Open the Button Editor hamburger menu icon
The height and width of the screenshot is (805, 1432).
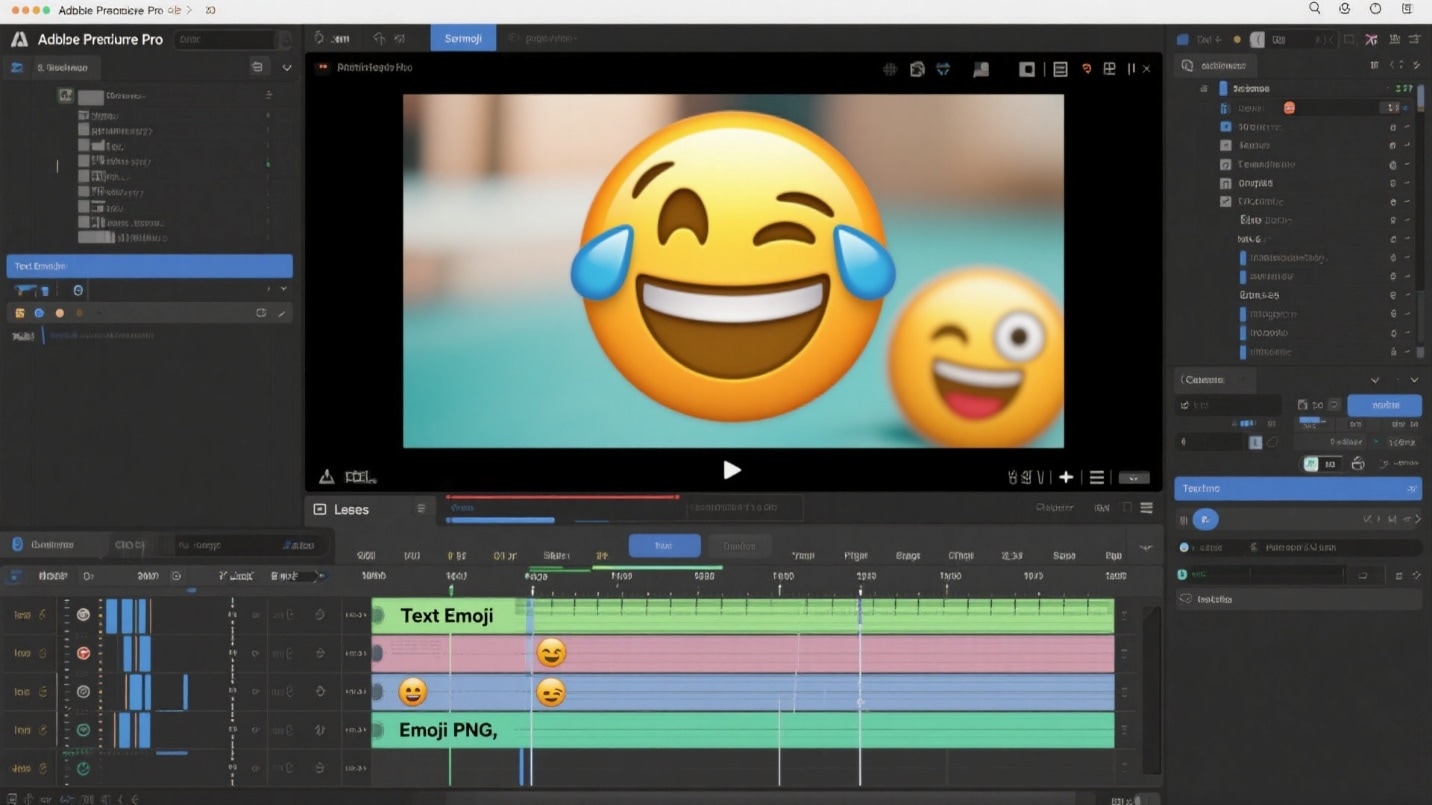[x=1097, y=477]
